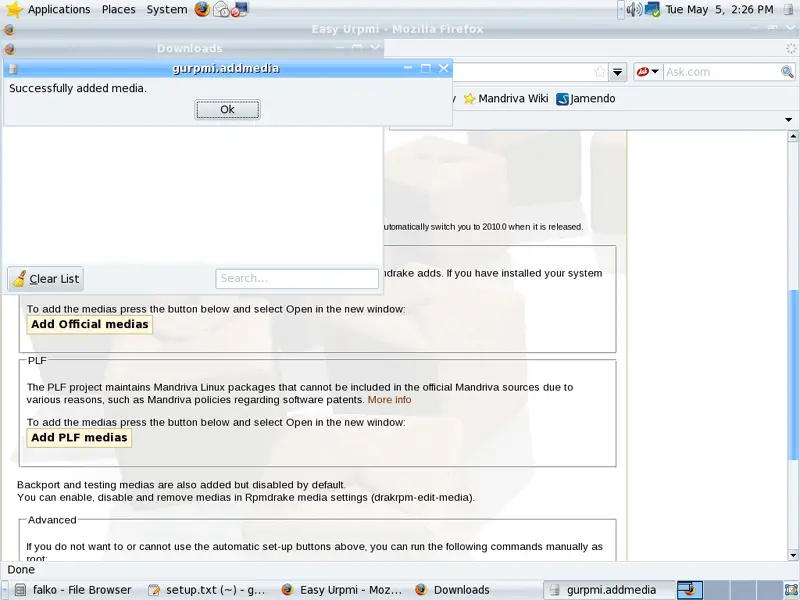
Task: Click Ok in the gurpmi.addmedia dialog
Action: [227, 110]
